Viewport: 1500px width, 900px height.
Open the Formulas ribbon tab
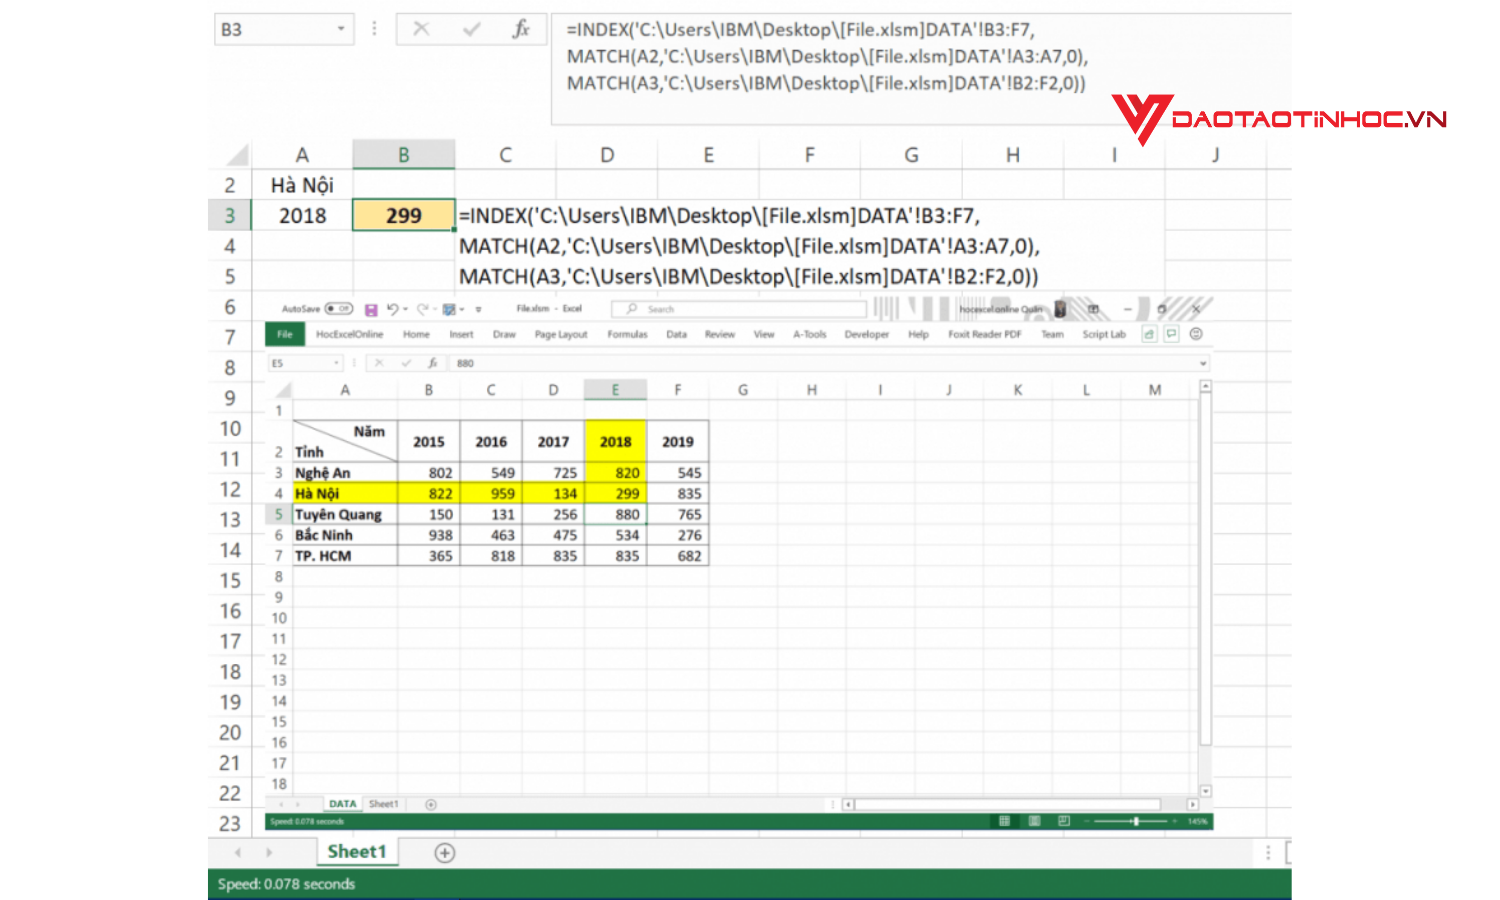tap(627, 335)
